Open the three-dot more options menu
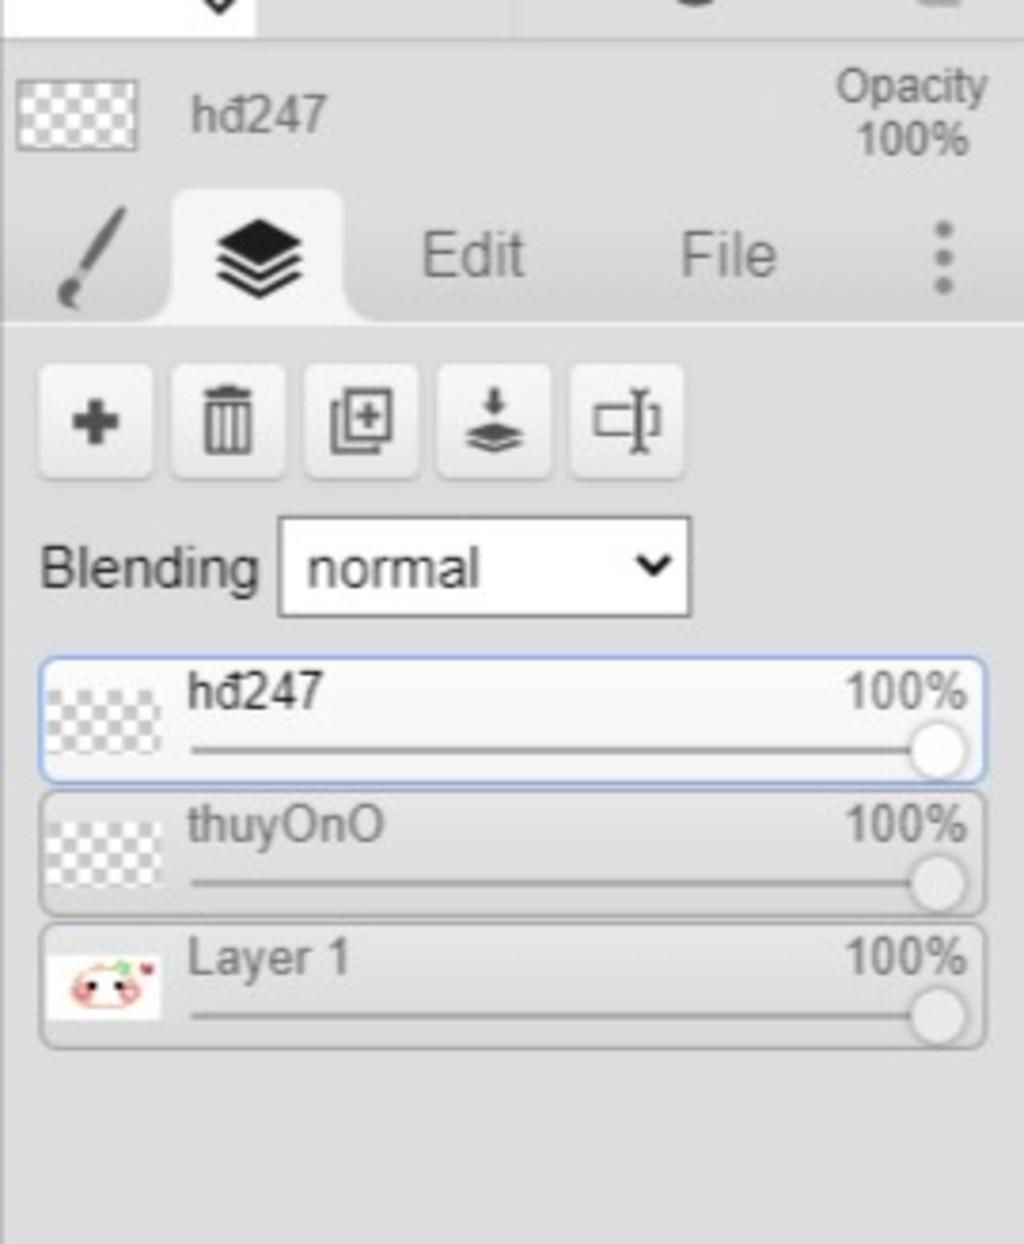Viewport: 1024px width, 1244px height. [943, 258]
